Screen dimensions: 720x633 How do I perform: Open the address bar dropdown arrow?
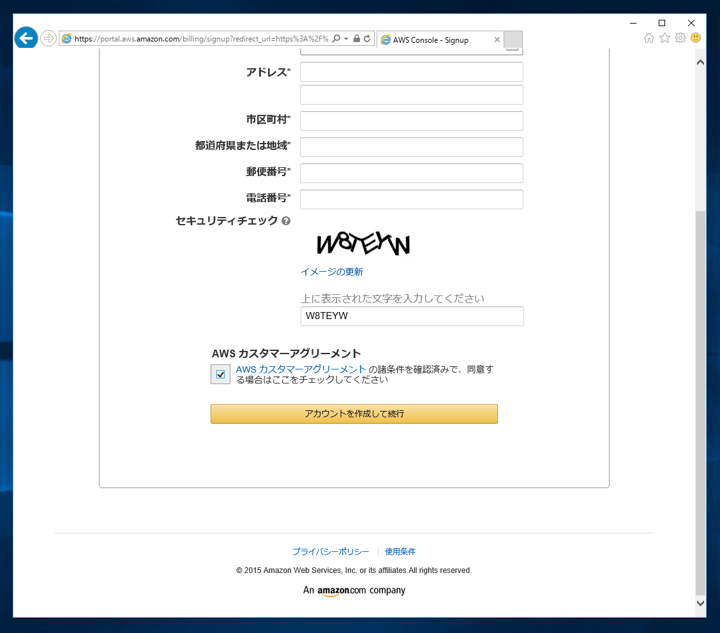(x=346, y=39)
